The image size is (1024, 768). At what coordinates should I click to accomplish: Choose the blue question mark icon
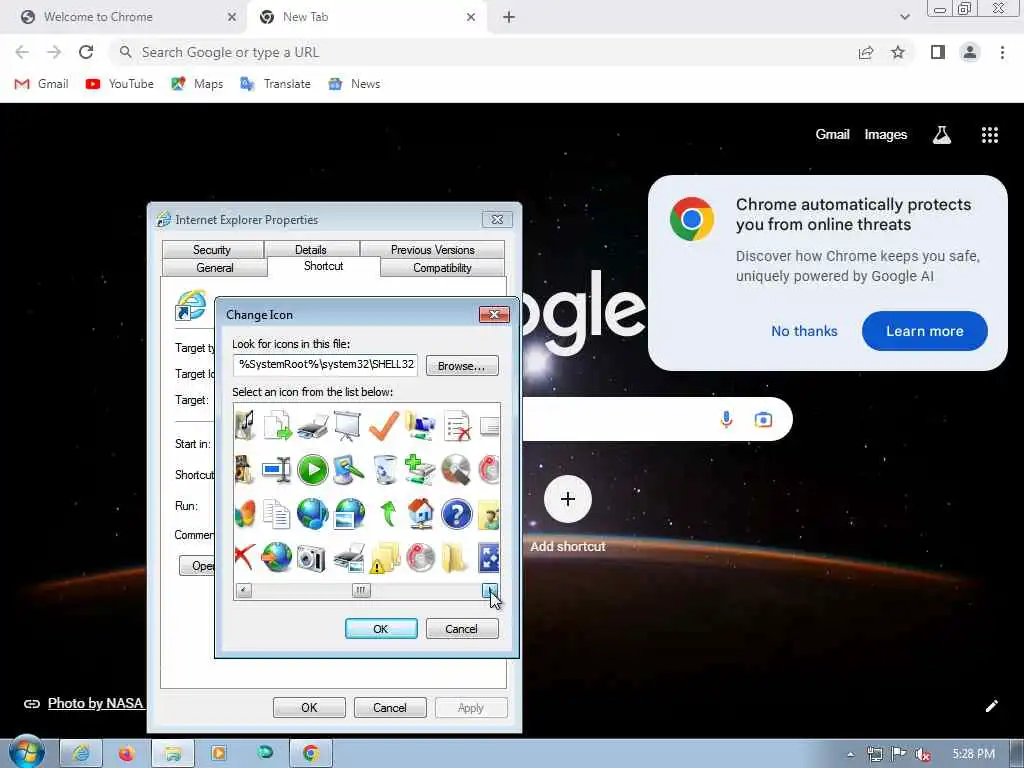pos(456,514)
